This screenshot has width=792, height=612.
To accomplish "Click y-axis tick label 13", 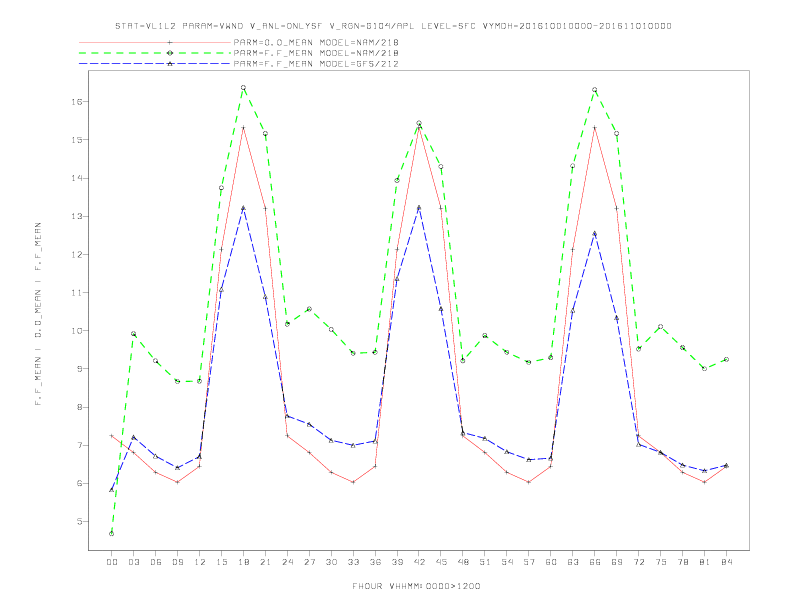I will click(76, 216).
